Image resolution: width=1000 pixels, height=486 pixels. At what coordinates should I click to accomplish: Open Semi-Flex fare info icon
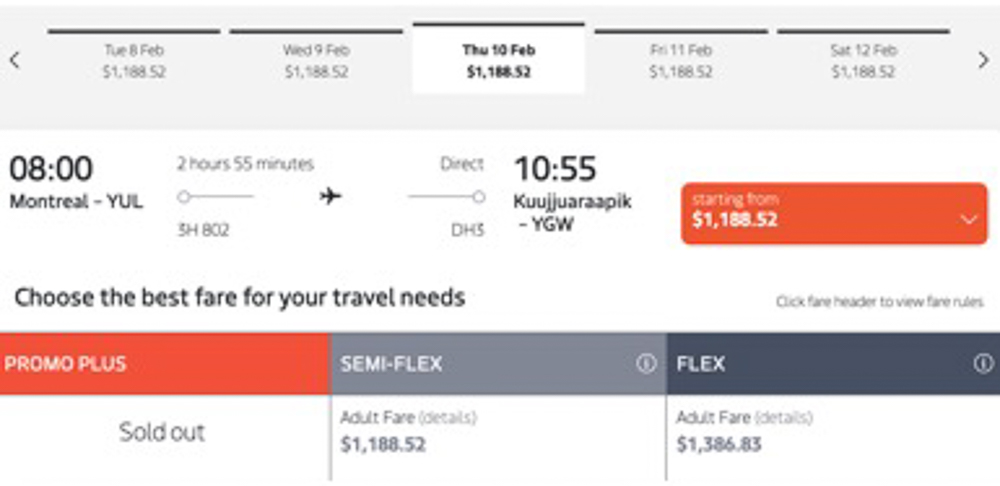[x=646, y=364]
